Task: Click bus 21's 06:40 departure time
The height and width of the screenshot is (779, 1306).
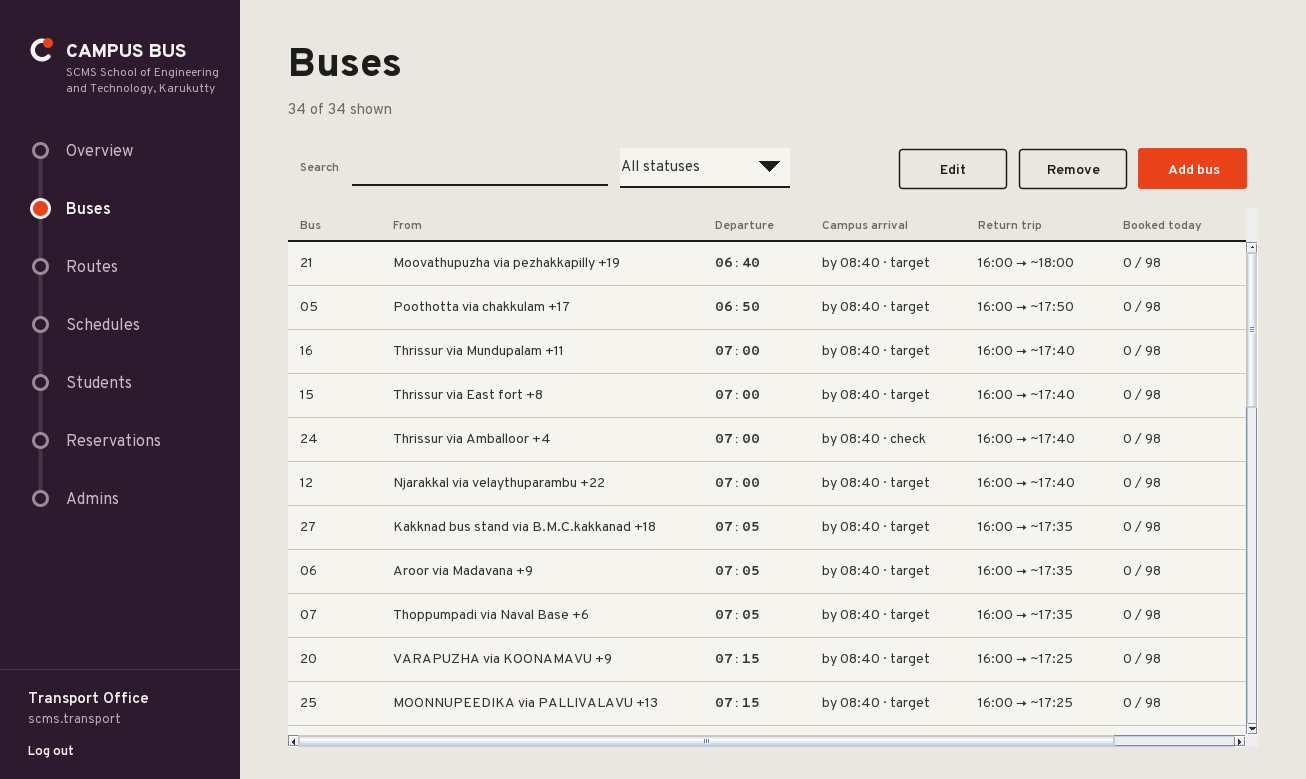Action: tap(738, 263)
